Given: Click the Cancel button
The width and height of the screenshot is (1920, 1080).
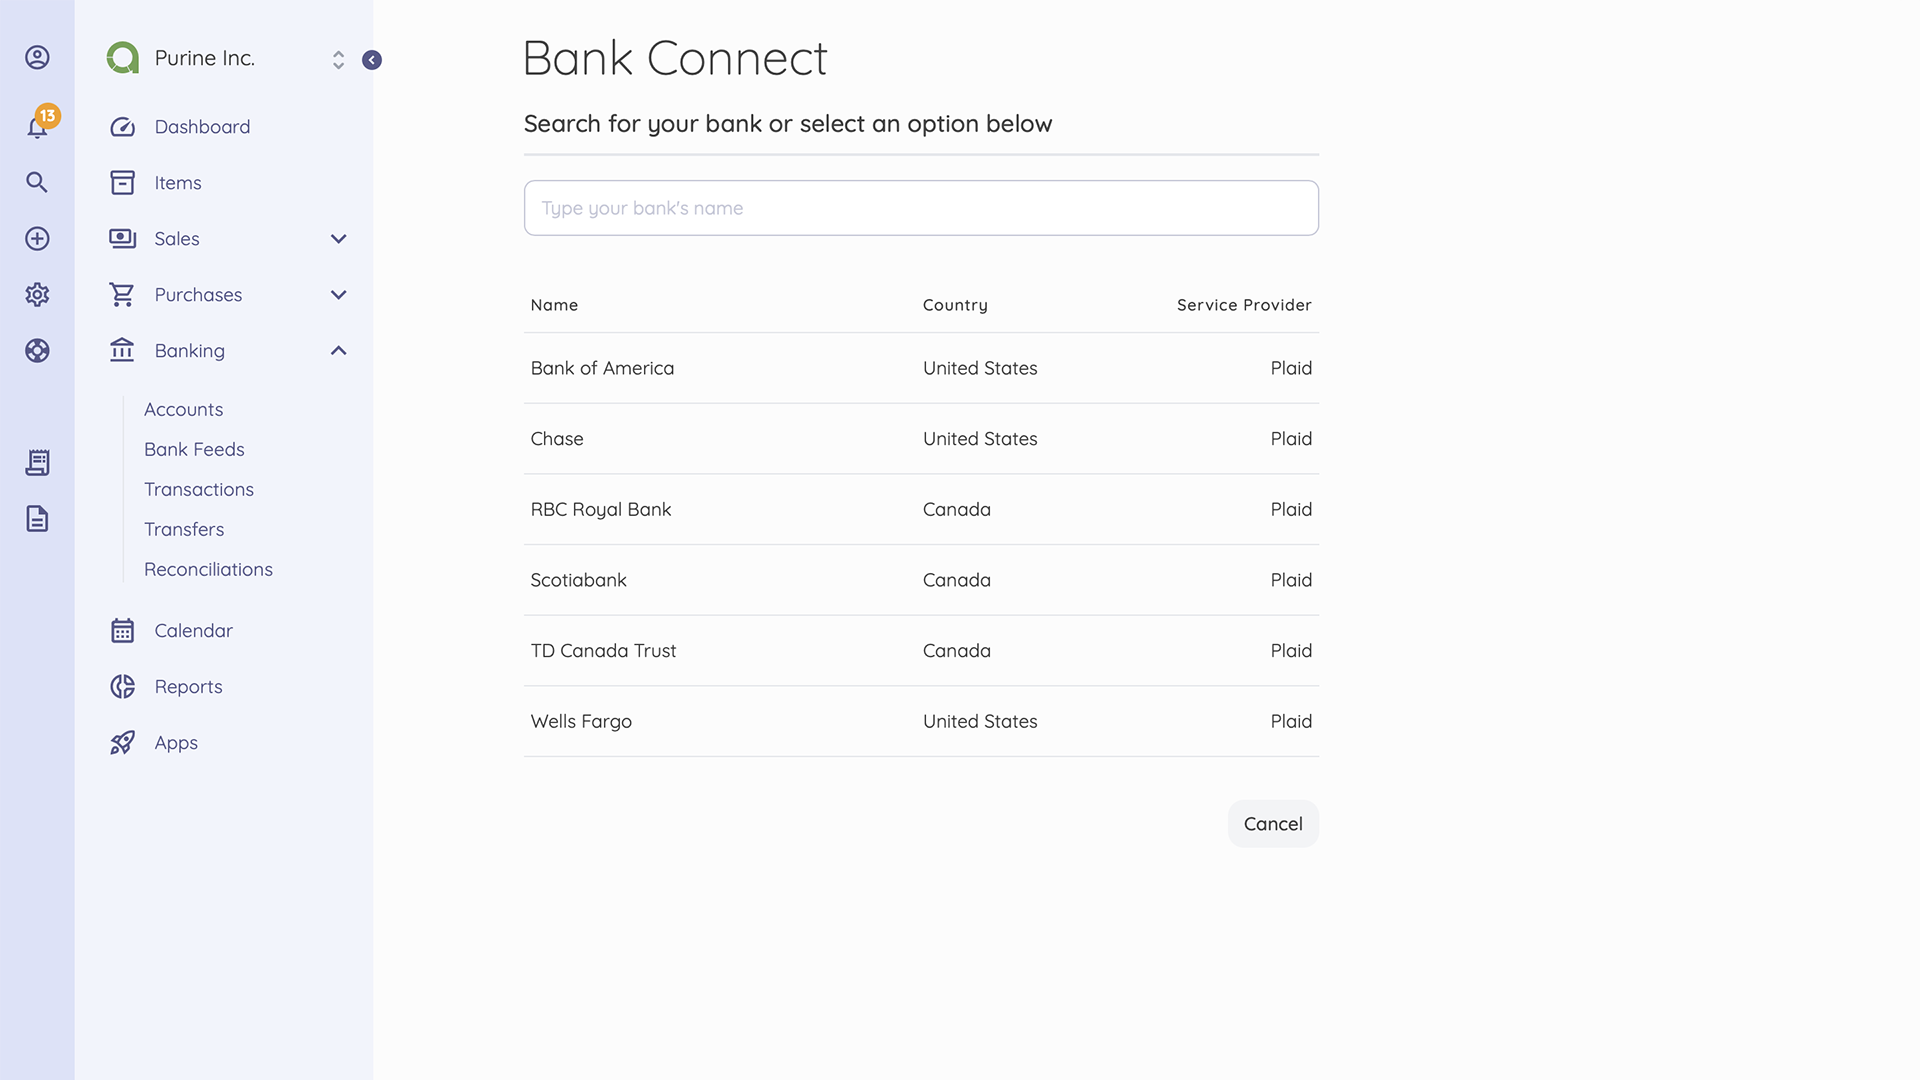Looking at the screenshot, I should pos(1272,823).
